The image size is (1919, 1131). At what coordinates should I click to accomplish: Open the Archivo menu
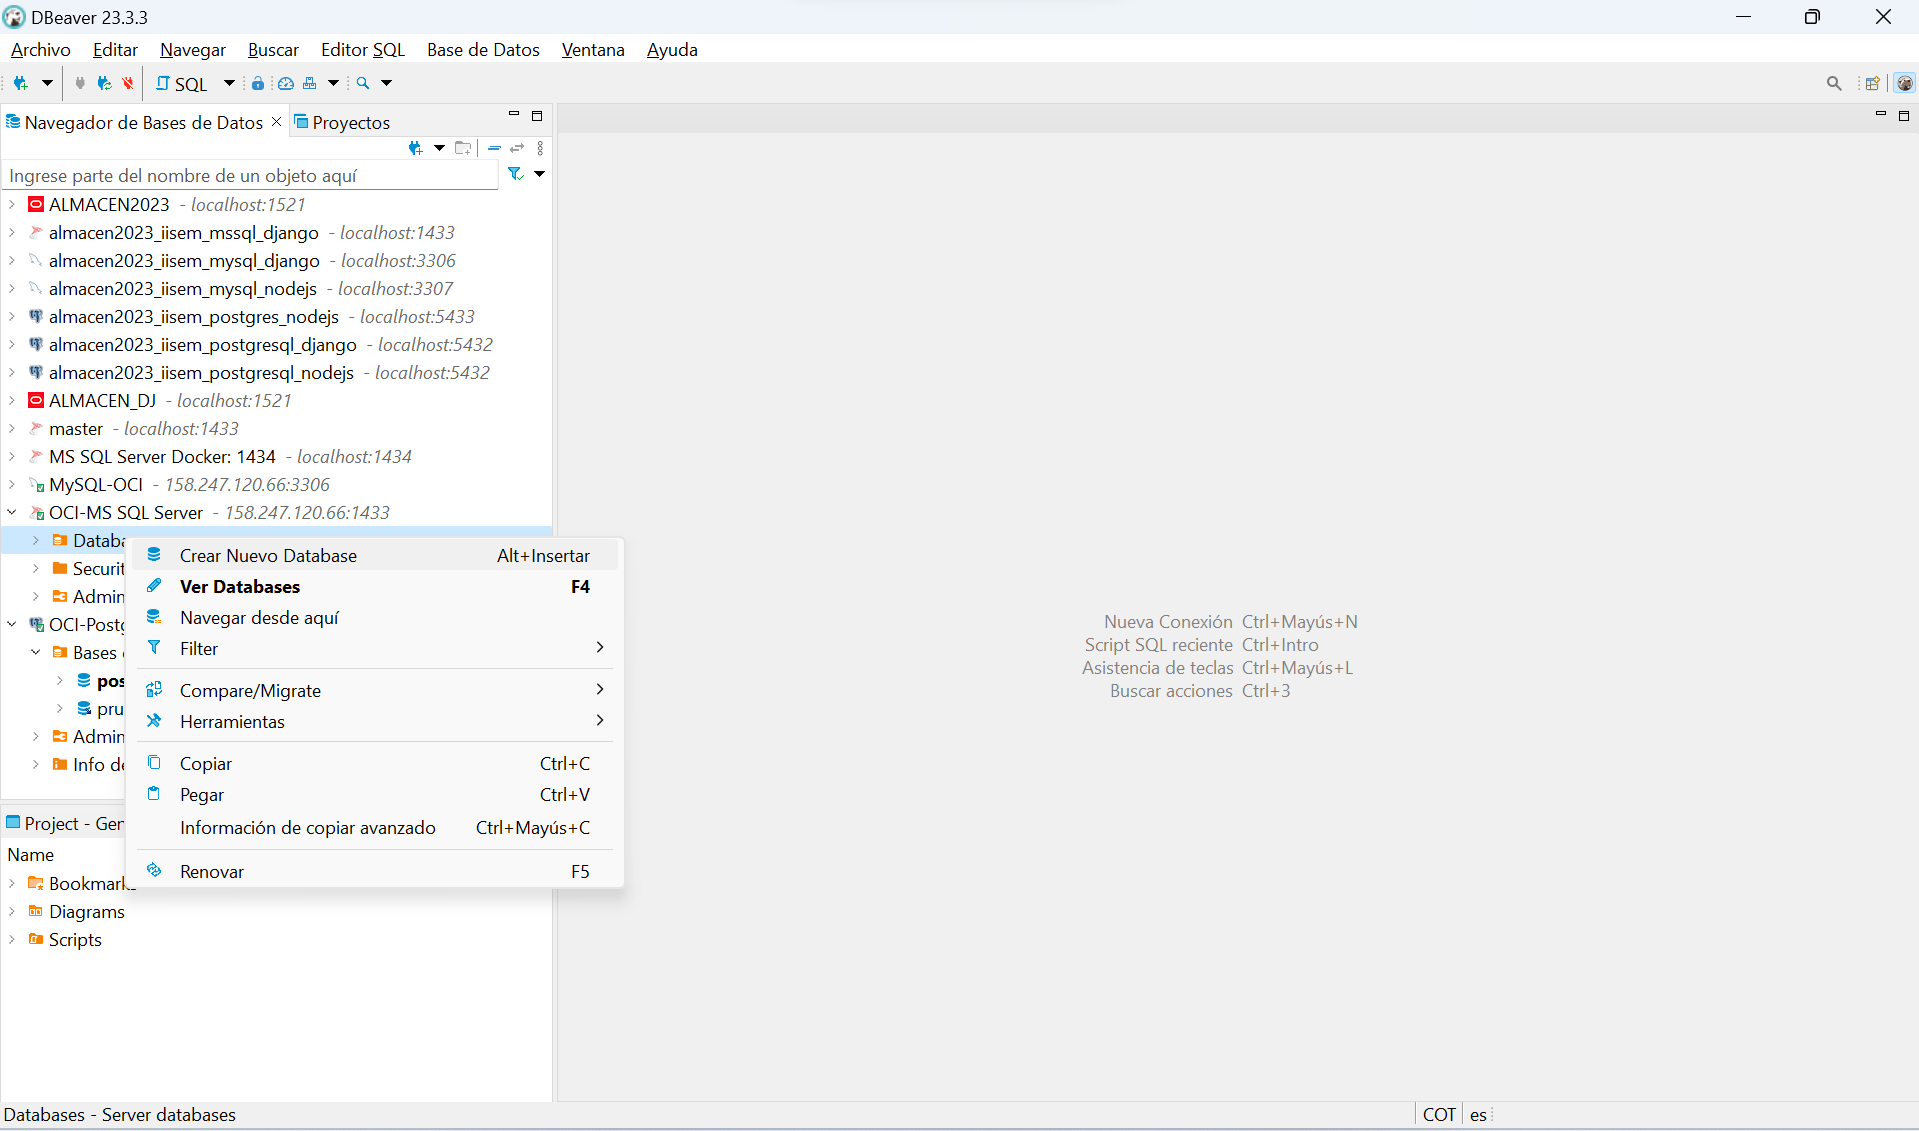(x=41, y=49)
